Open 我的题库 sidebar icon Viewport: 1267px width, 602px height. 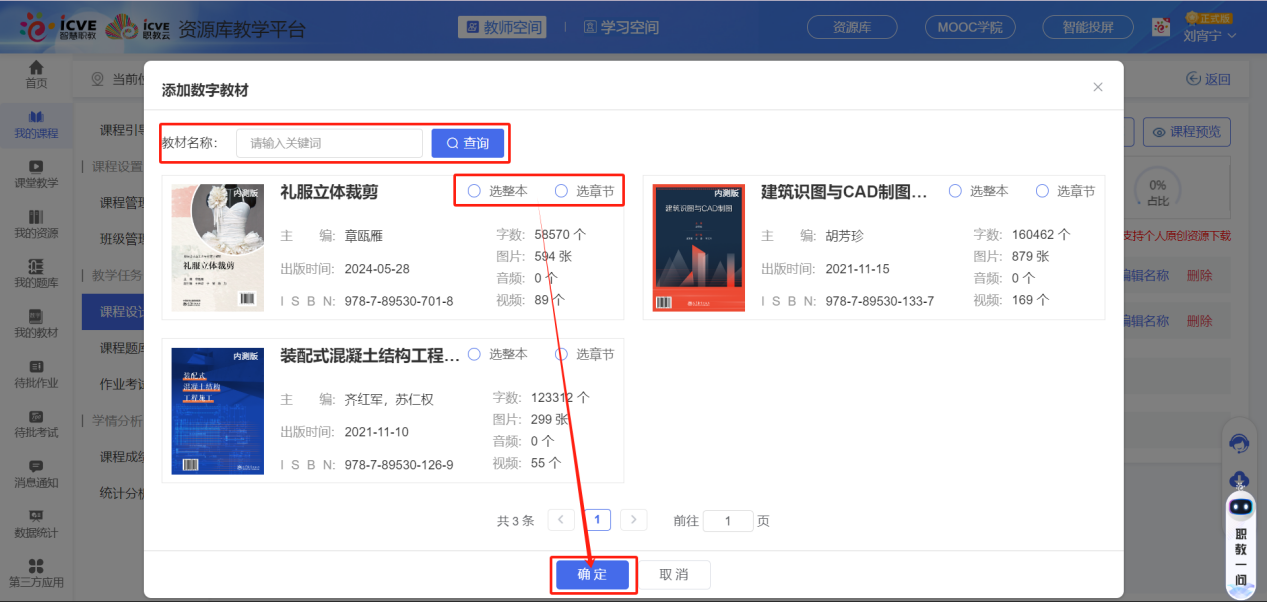click(36, 273)
